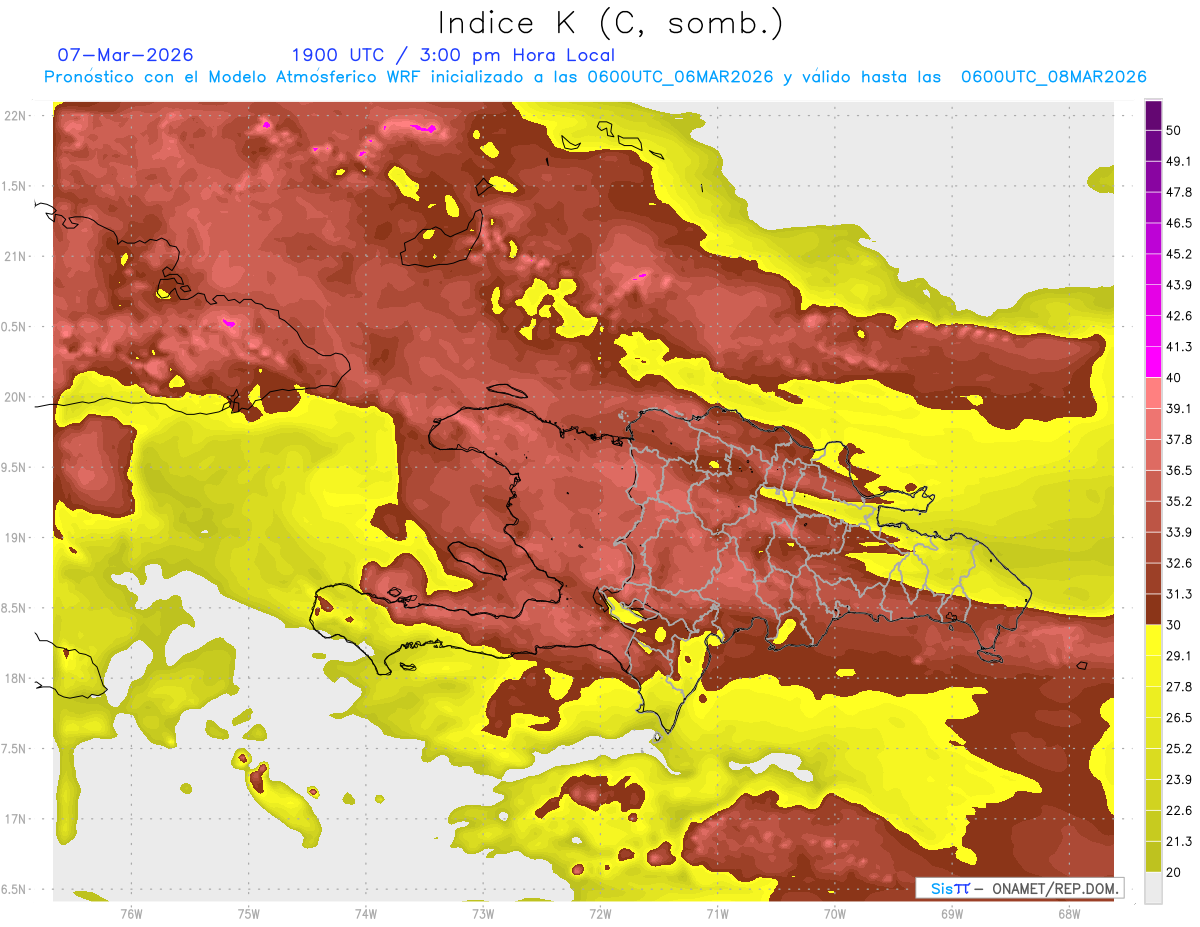
Task: Click legend value '42.6'
Action: point(1180,316)
